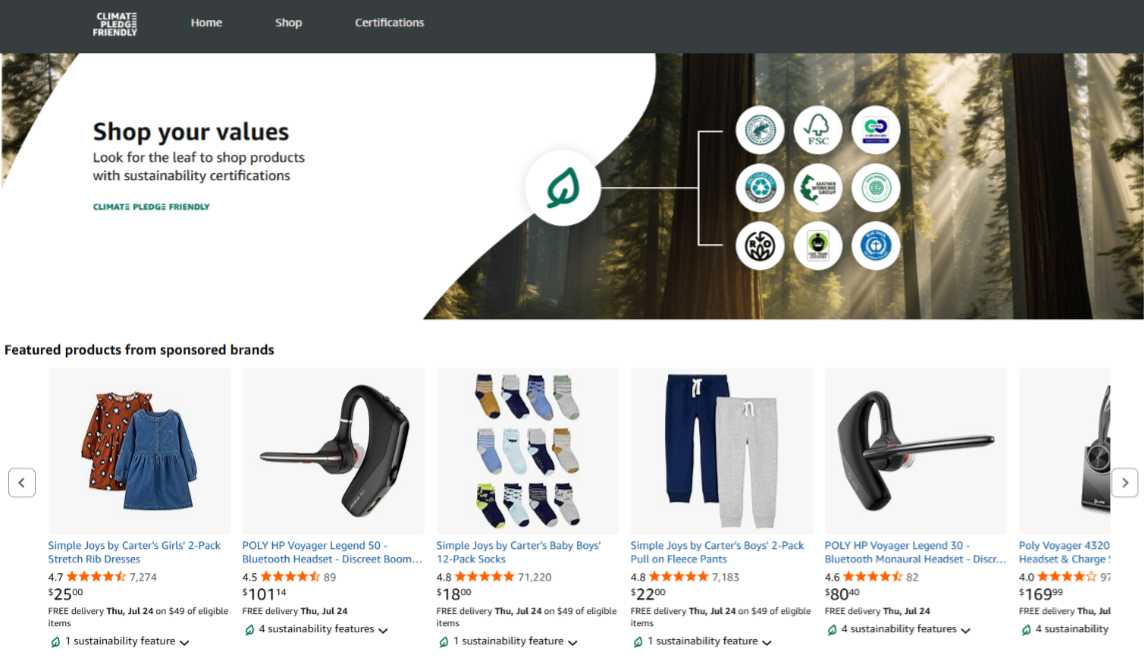Screen dimensions: 1144x671
Task: Click the Climate Pledge Friendly logo in header
Action: coord(115,23)
